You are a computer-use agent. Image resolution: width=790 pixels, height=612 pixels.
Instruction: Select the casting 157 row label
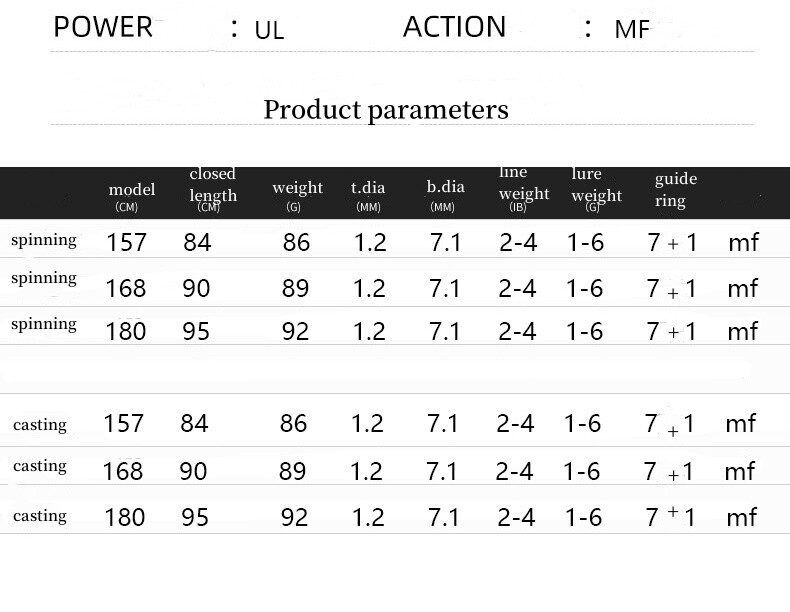[x=40, y=425]
